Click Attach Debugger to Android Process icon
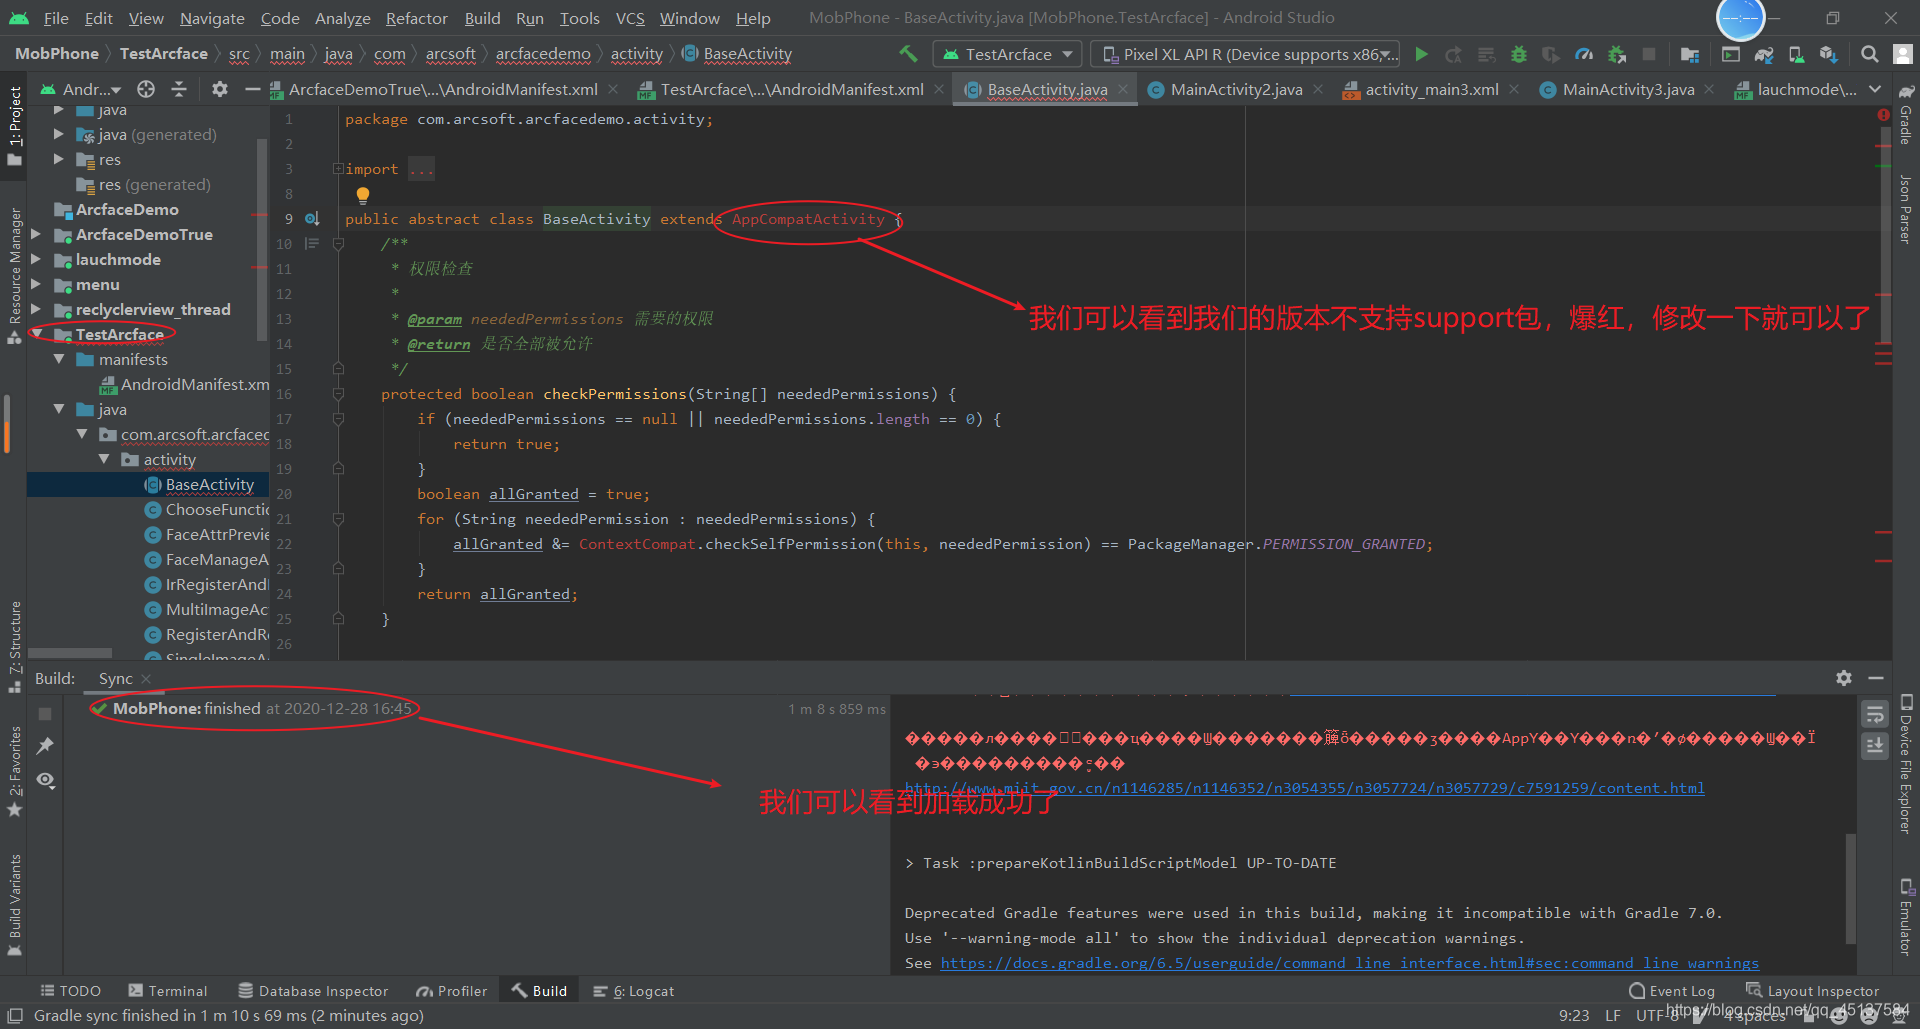 click(x=1617, y=54)
